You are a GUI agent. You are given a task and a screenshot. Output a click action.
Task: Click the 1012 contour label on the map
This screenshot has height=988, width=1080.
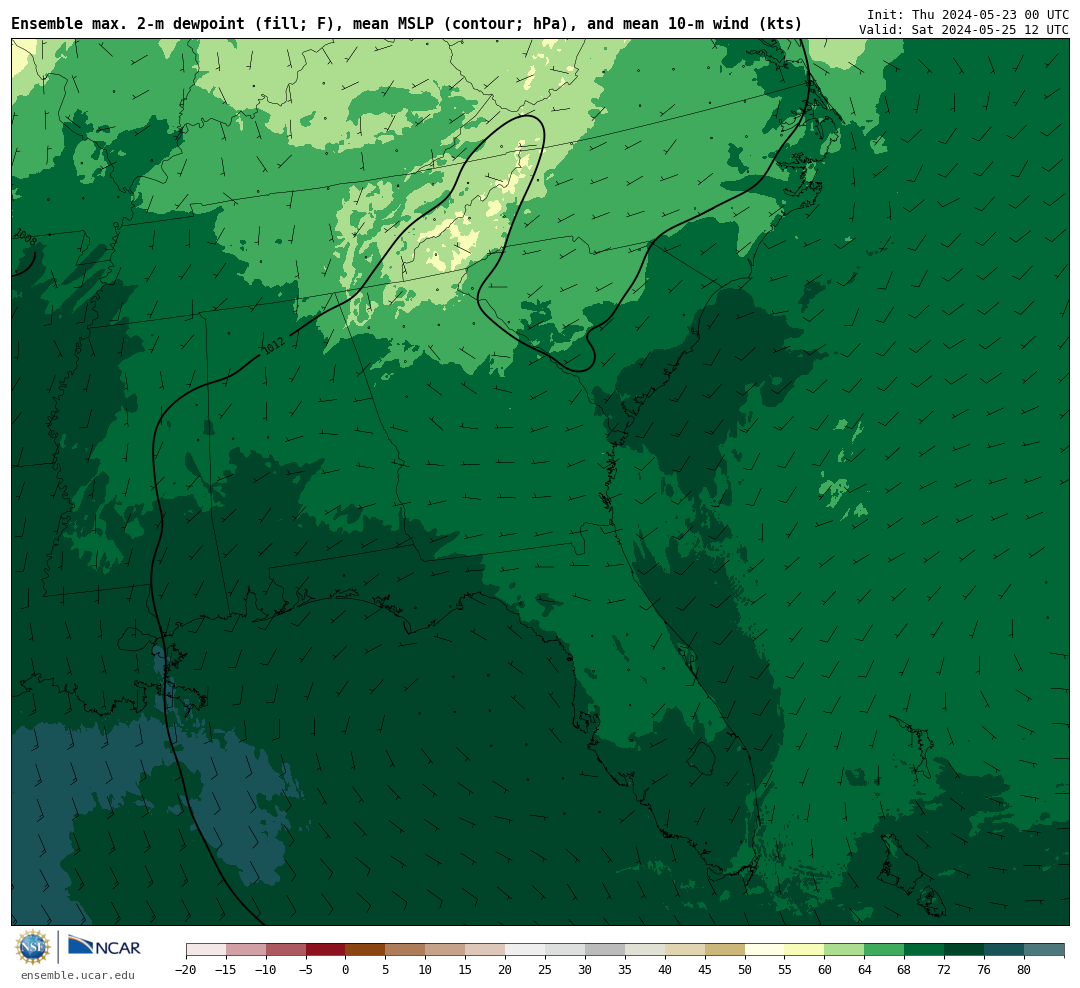coord(273,346)
